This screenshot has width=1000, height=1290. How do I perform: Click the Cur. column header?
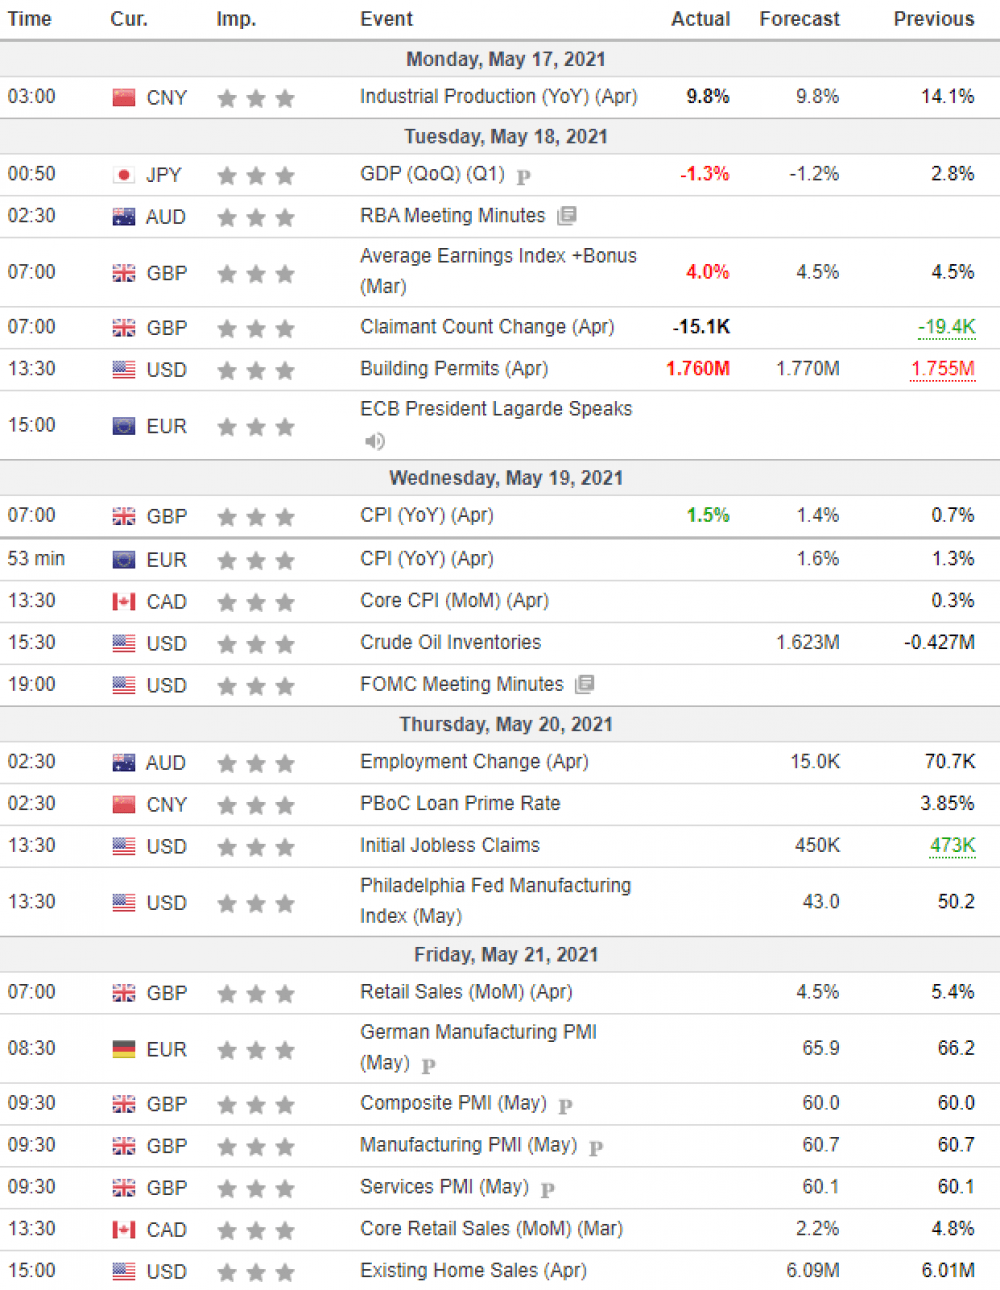click(129, 19)
